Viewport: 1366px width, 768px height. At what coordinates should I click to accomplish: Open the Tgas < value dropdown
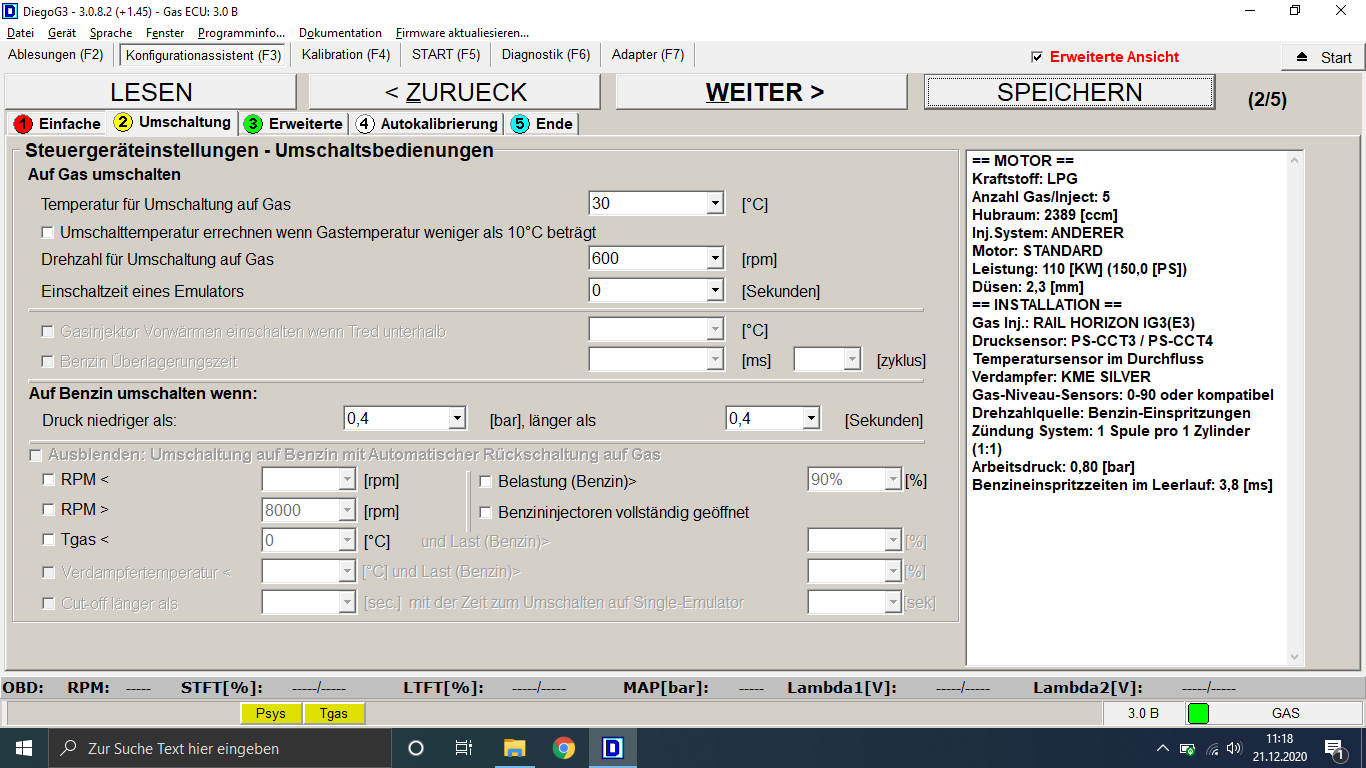347,541
